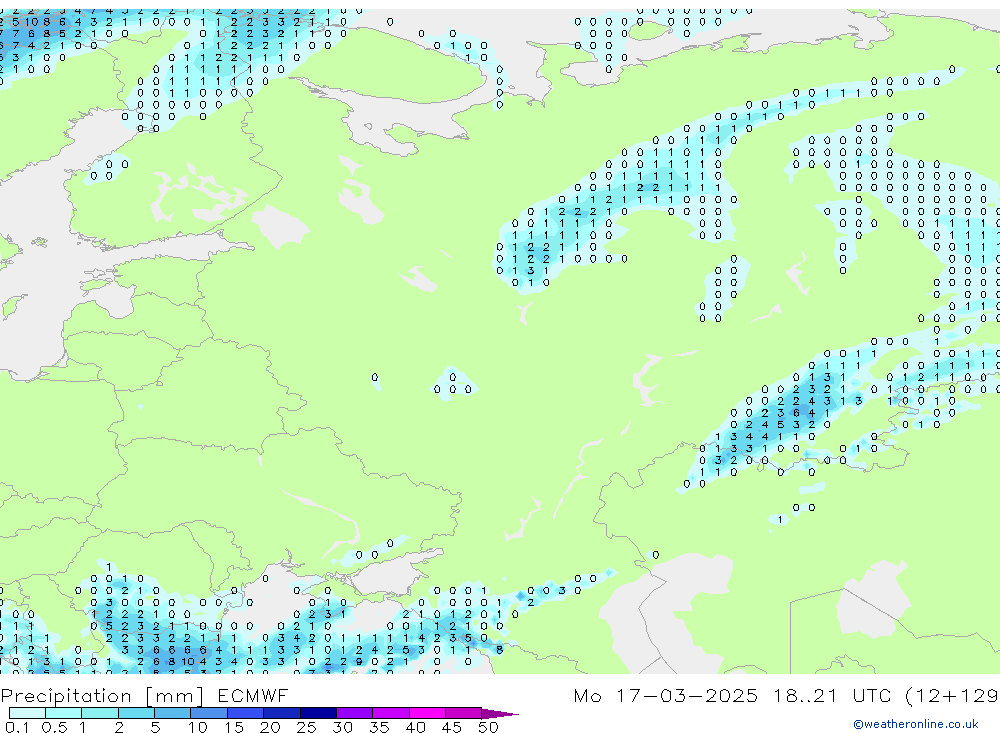
Task: Select the 30–35 mm violet legend swatch
Action: tap(355, 713)
